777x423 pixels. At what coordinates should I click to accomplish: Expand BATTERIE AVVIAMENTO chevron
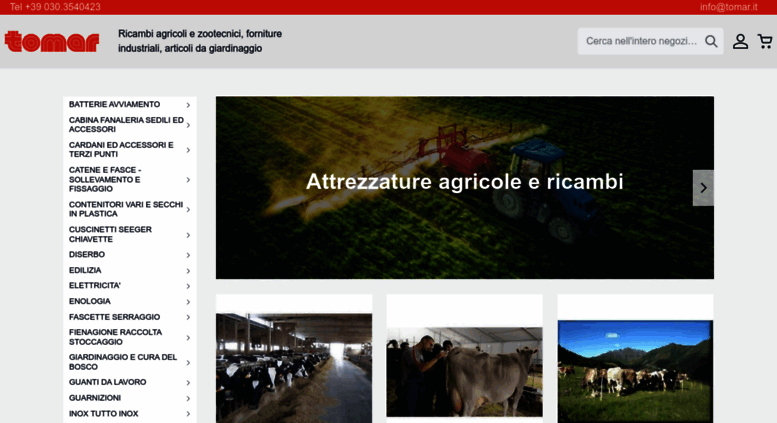pyautogui.click(x=188, y=105)
